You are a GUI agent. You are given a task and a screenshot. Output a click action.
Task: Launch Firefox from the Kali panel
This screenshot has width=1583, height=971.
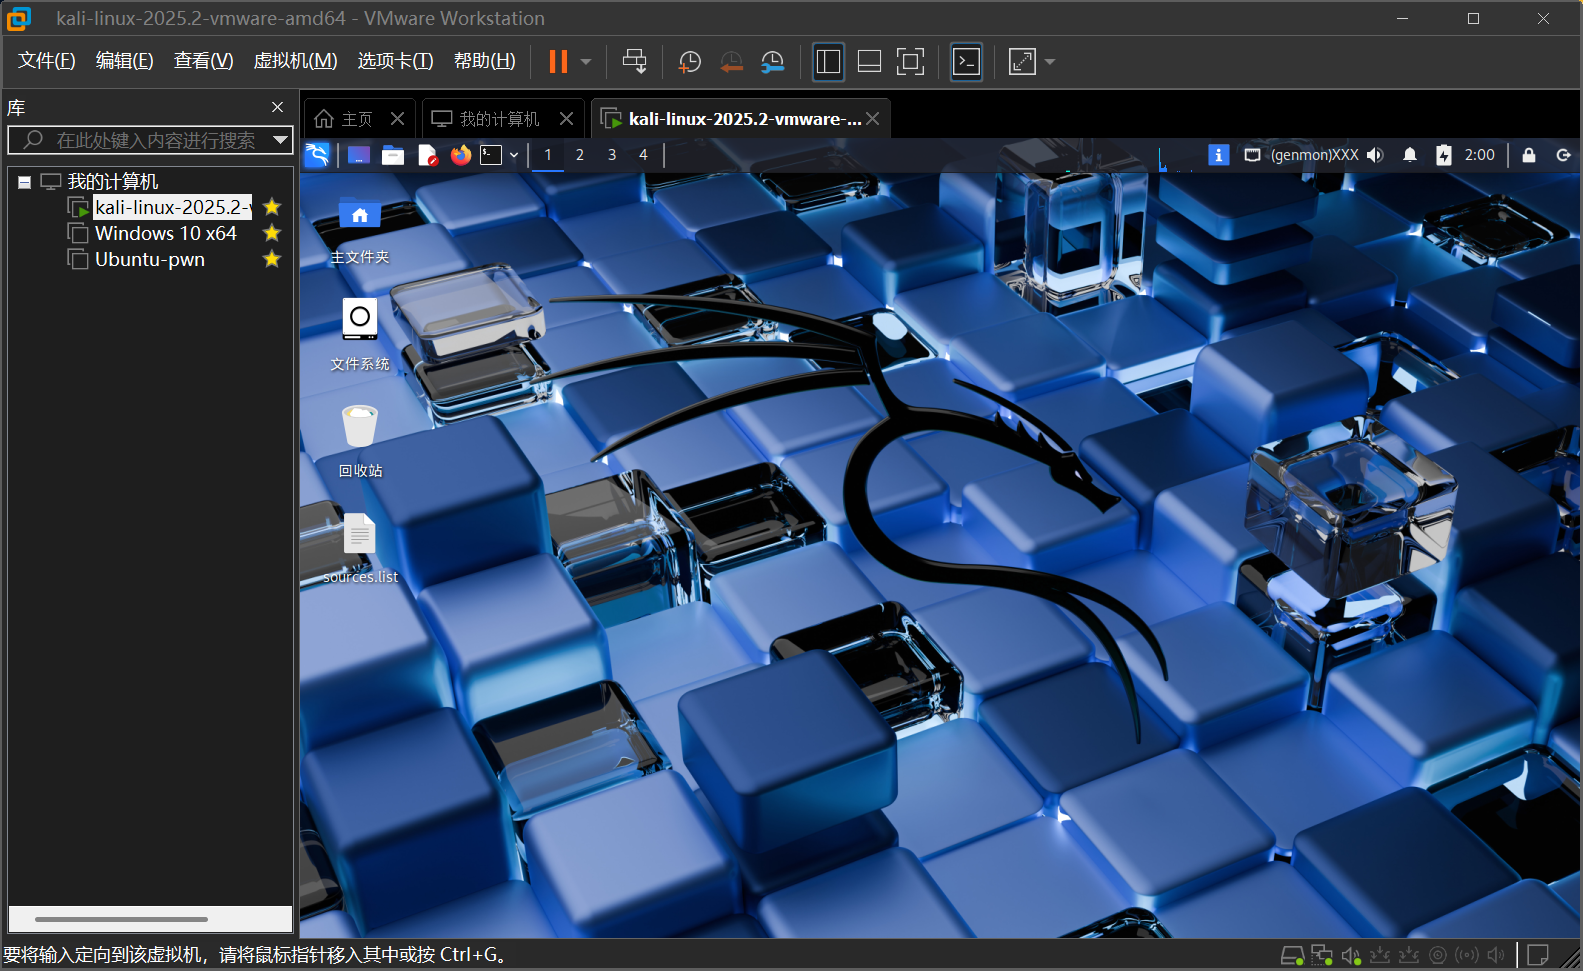(460, 155)
